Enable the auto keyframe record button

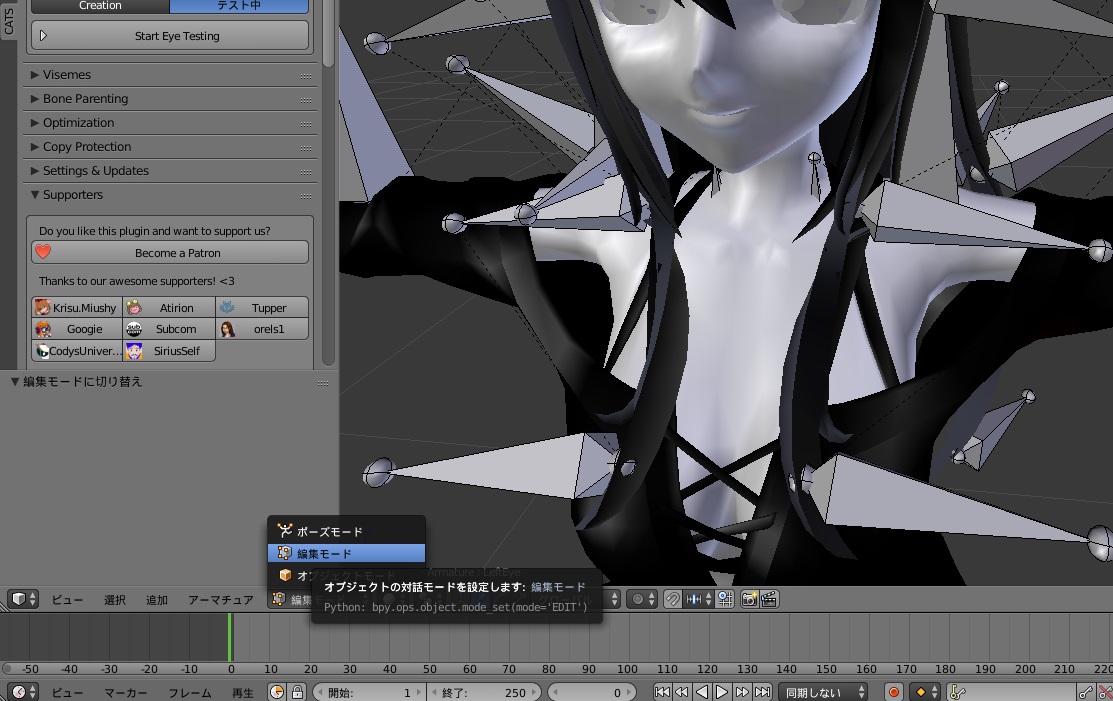(893, 692)
